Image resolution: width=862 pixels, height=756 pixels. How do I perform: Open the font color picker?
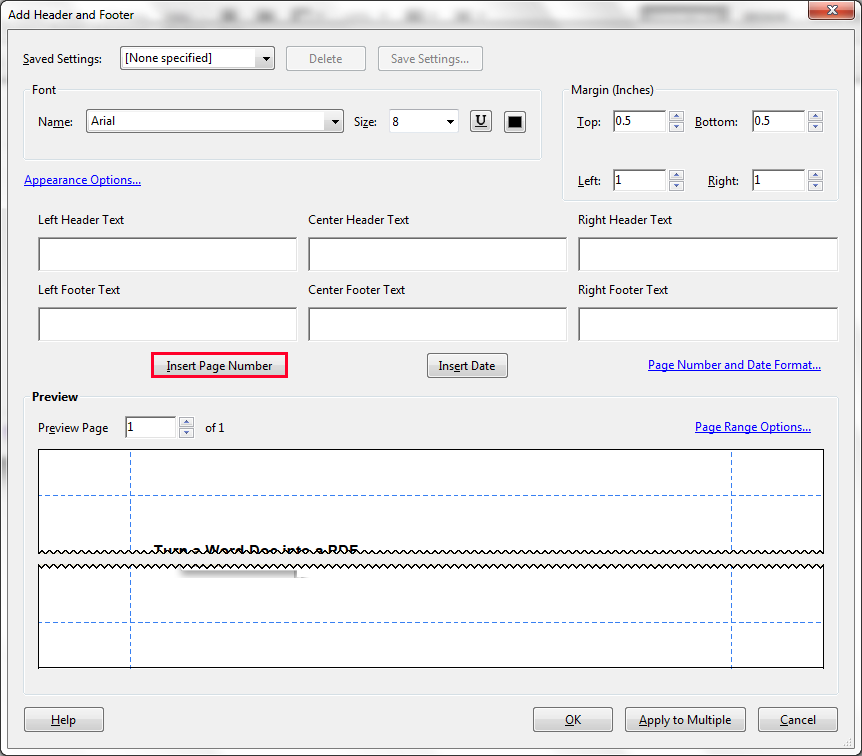[x=514, y=121]
